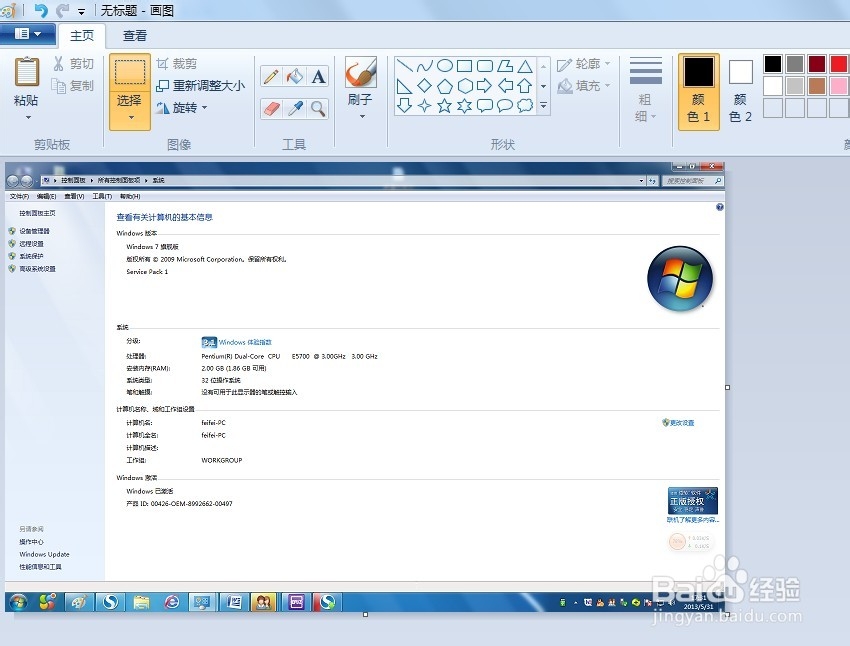Pick the light gray palette swatch
Viewport: 850px width, 646px height.
[795, 86]
